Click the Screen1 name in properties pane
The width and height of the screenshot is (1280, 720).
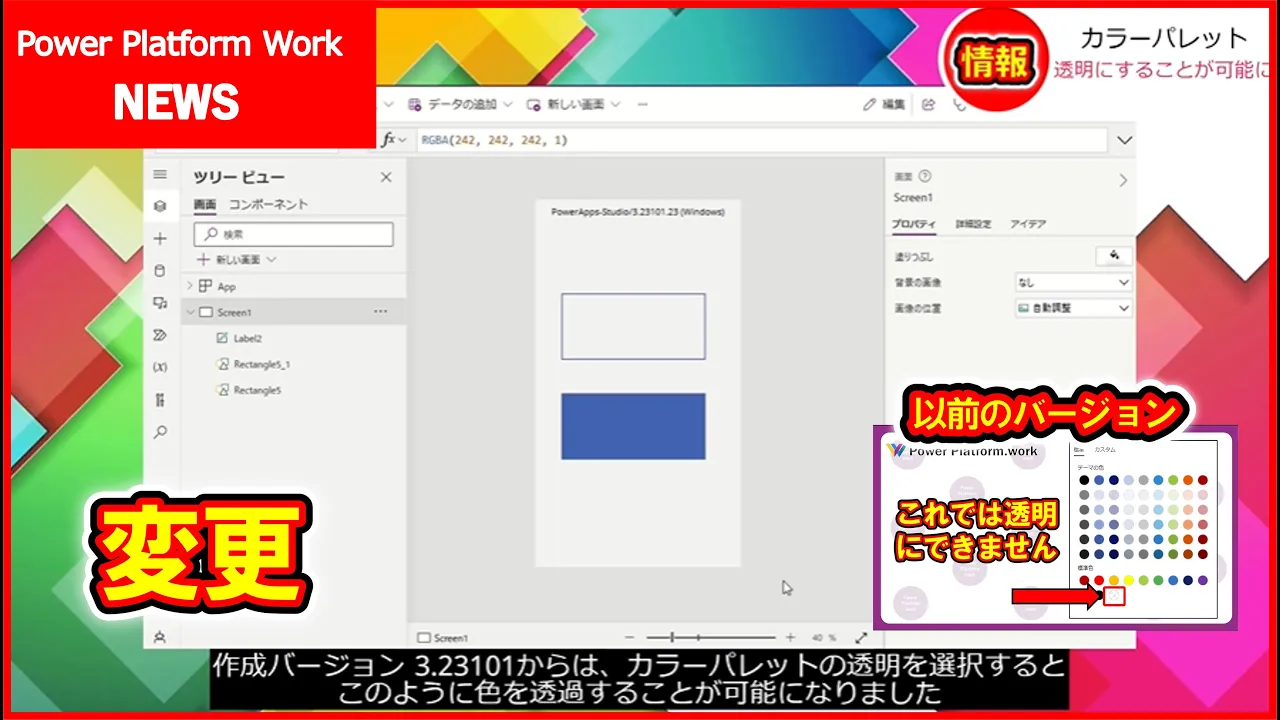(x=913, y=197)
